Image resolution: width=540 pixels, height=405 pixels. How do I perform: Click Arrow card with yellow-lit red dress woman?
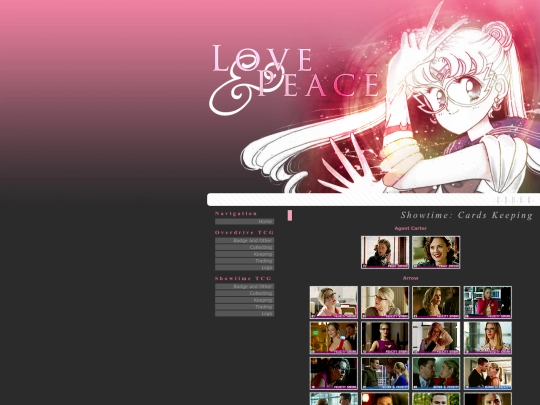[334, 338]
